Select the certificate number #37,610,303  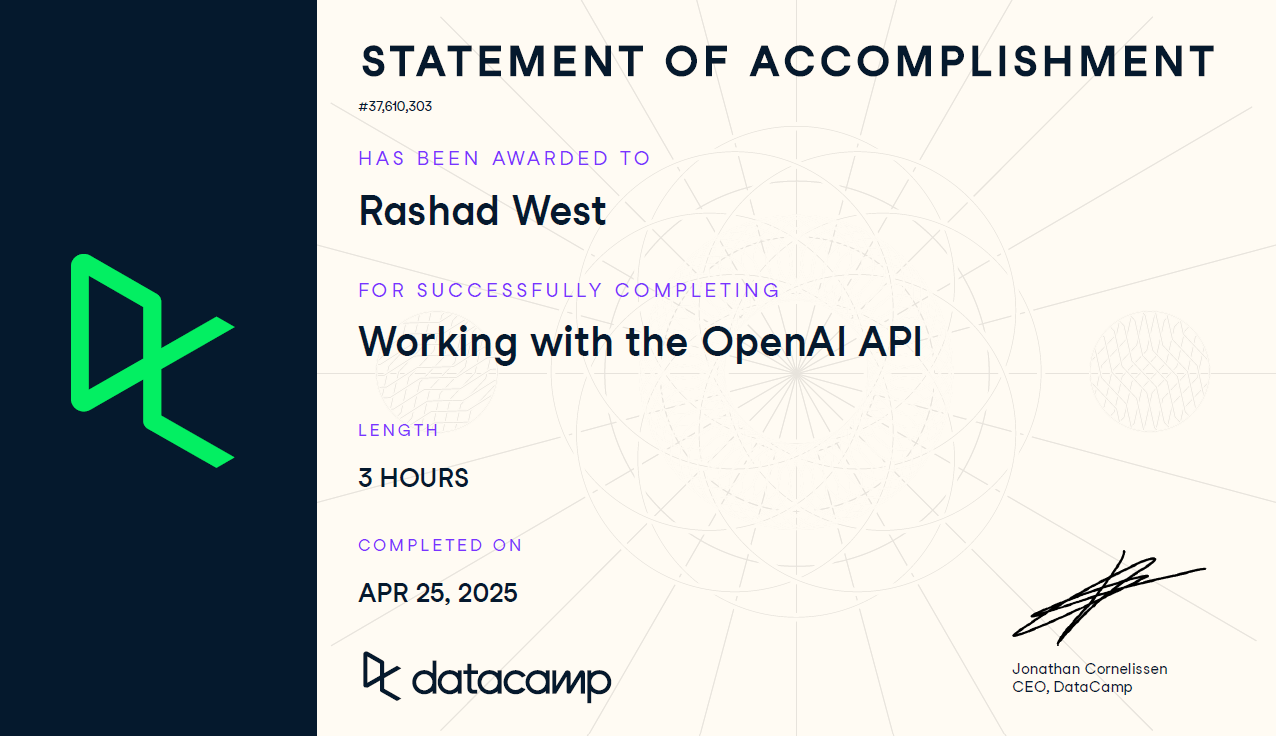point(395,106)
